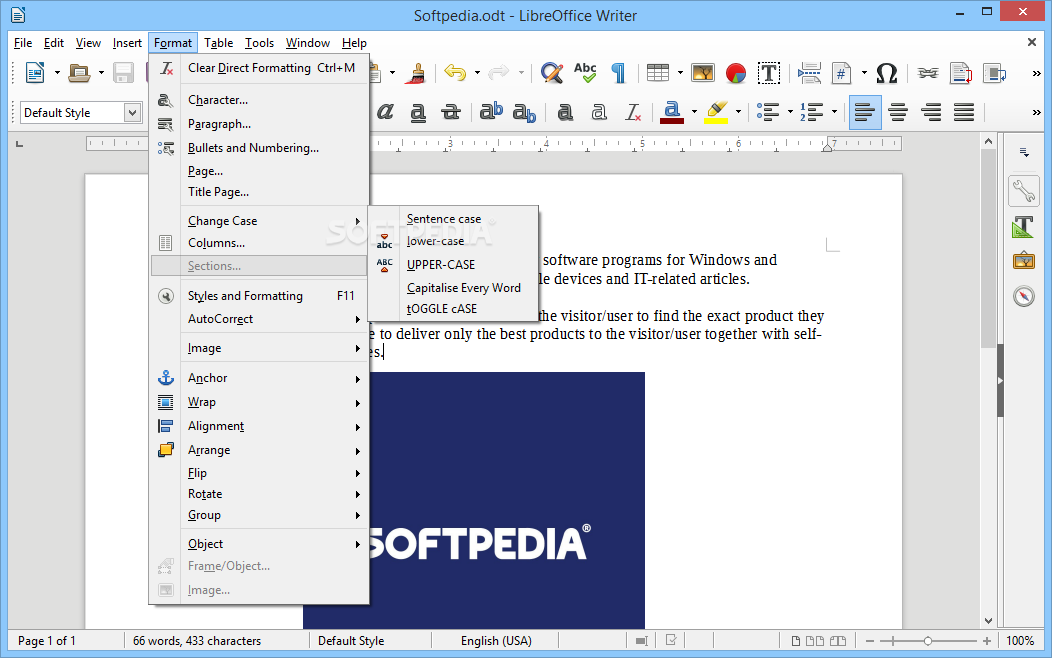Click the New document icon

pyautogui.click(x=35, y=72)
